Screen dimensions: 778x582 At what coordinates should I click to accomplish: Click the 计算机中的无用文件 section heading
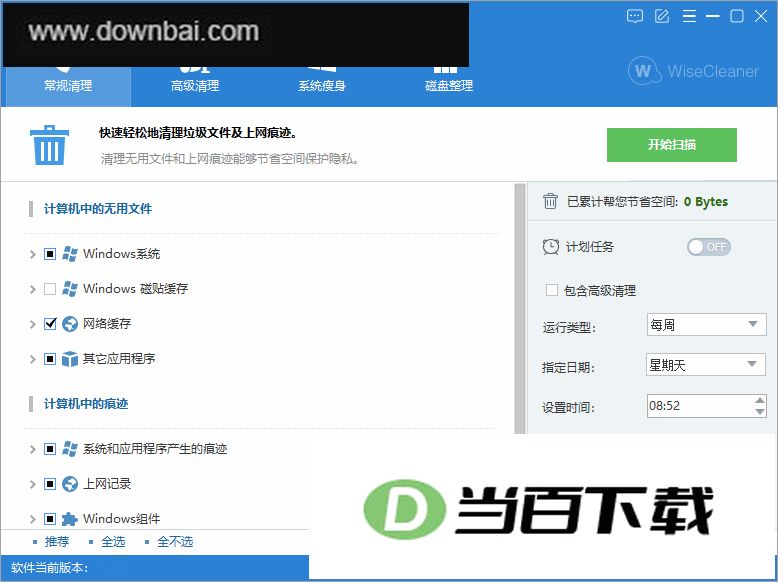[98, 209]
